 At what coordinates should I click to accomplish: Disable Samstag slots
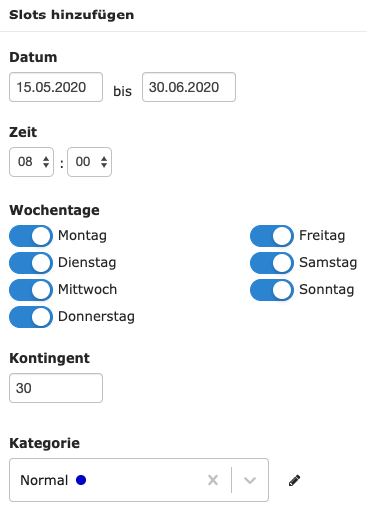tap(272, 263)
